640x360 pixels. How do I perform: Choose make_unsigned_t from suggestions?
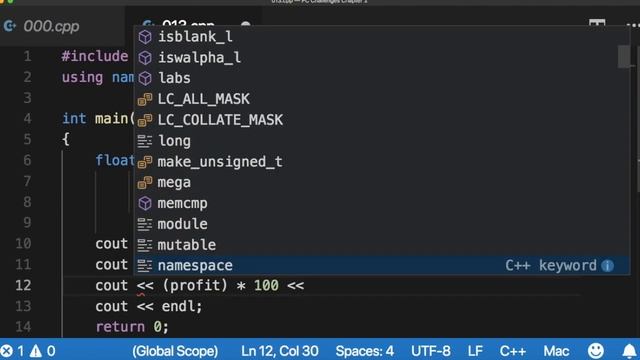382,162
